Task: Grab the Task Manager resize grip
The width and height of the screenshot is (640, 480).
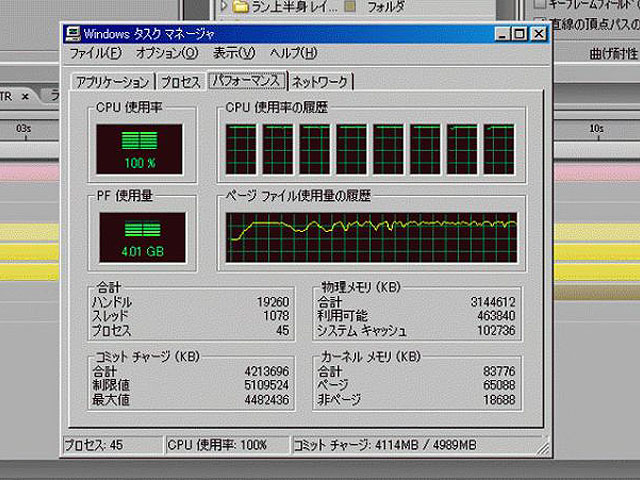Action: coord(543,449)
